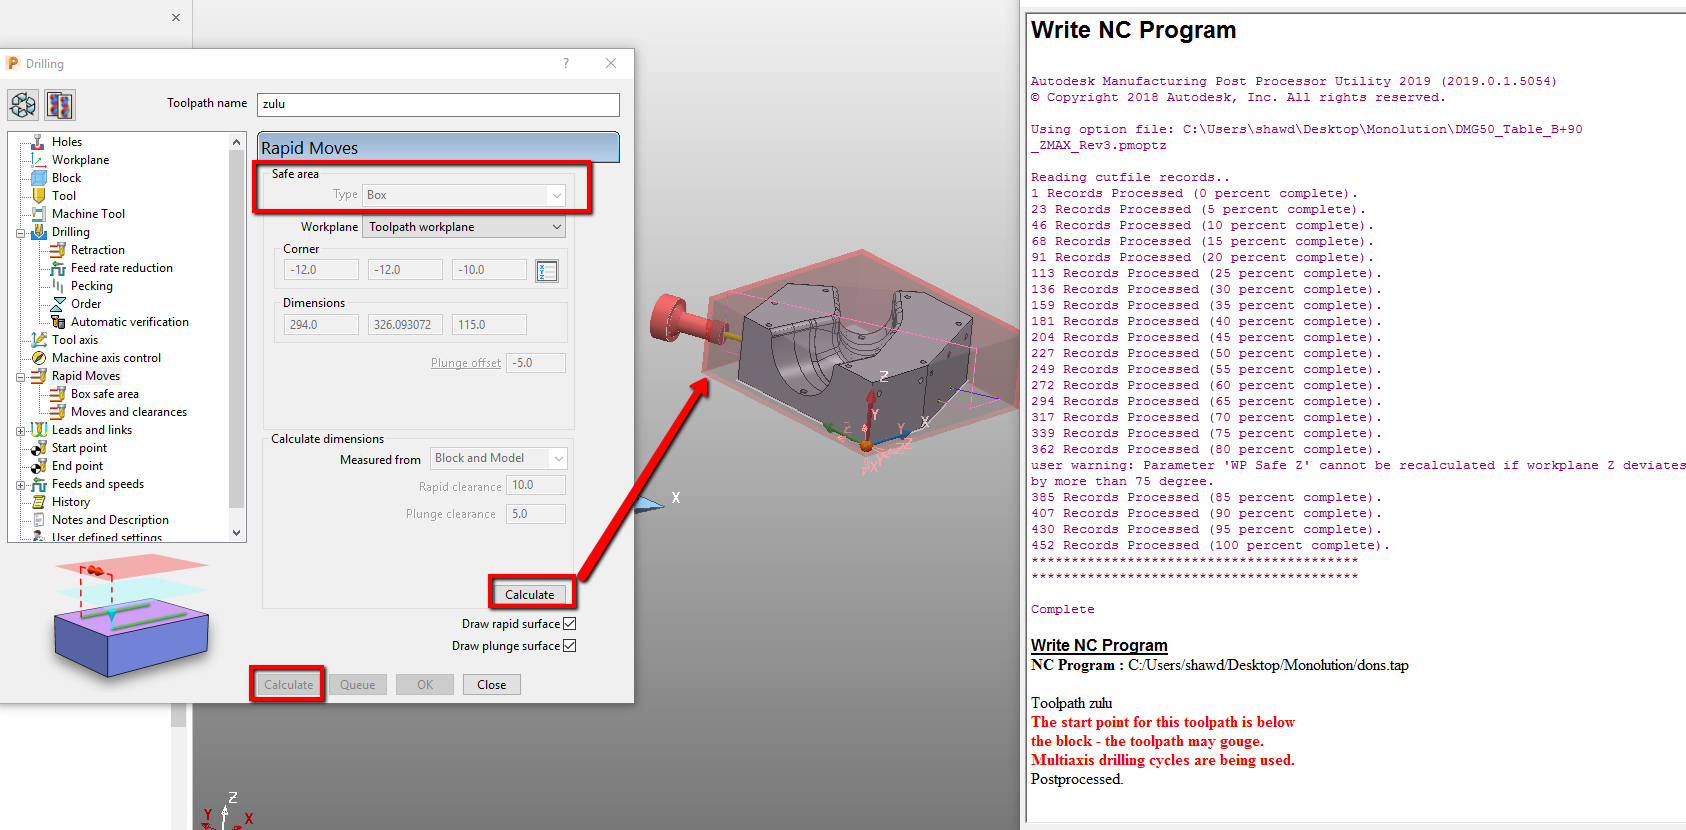
Task: Click the Machine axis control icon
Action: pyautogui.click(x=38, y=358)
